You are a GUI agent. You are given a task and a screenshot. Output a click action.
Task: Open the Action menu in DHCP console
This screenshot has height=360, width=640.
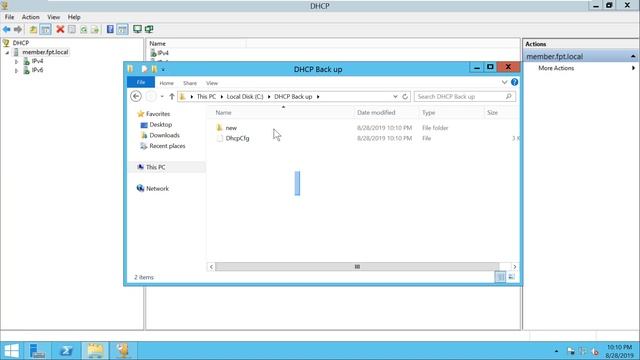point(31,17)
